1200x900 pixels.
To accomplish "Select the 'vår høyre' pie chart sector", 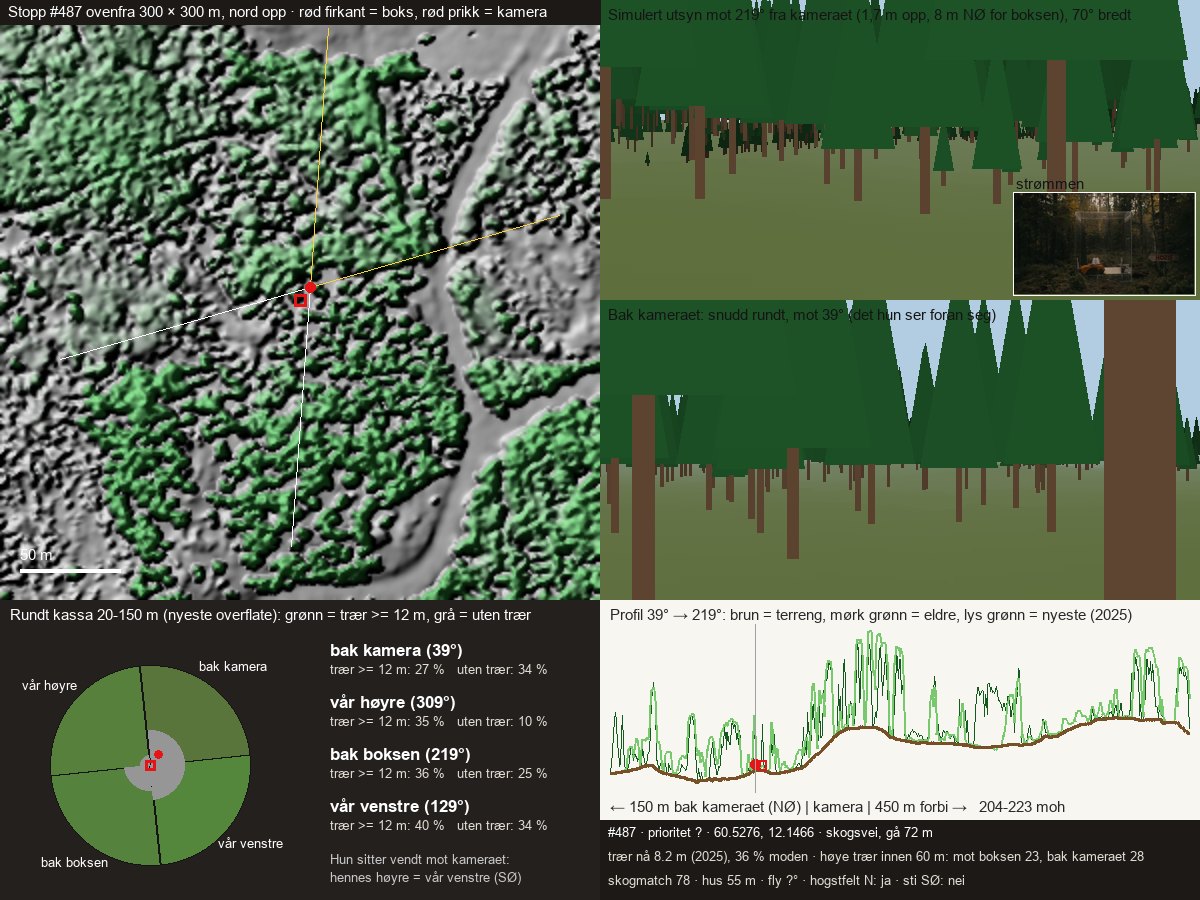I will pyautogui.click(x=98, y=718).
